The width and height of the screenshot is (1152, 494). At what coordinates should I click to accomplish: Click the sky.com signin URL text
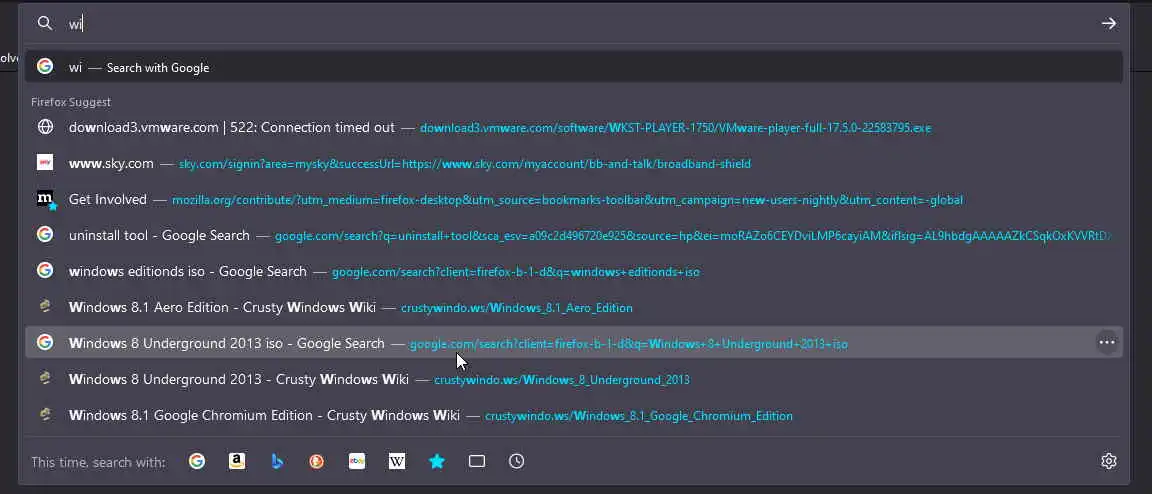click(x=465, y=163)
